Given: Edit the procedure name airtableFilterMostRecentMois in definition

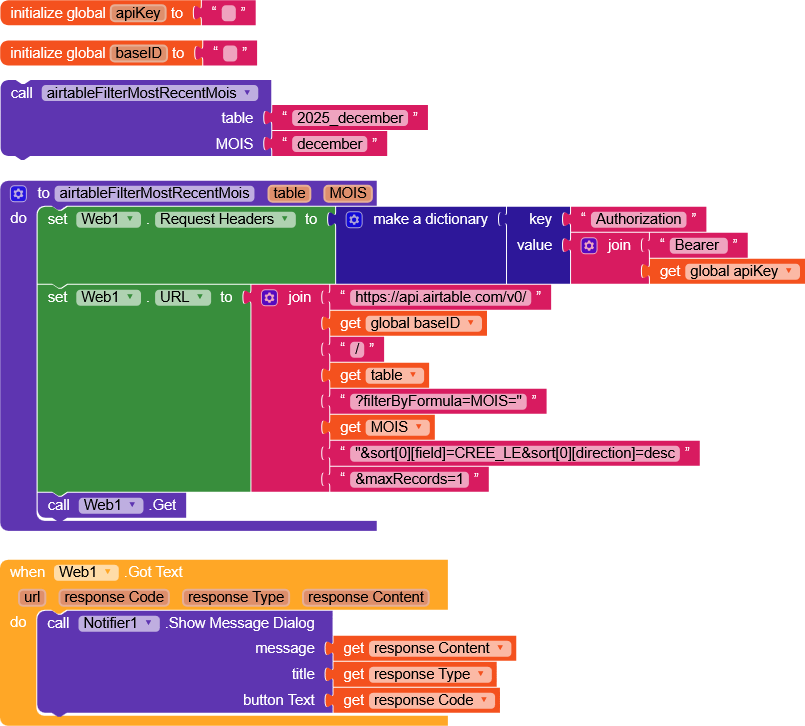Looking at the screenshot, I should tap(155, 194).
